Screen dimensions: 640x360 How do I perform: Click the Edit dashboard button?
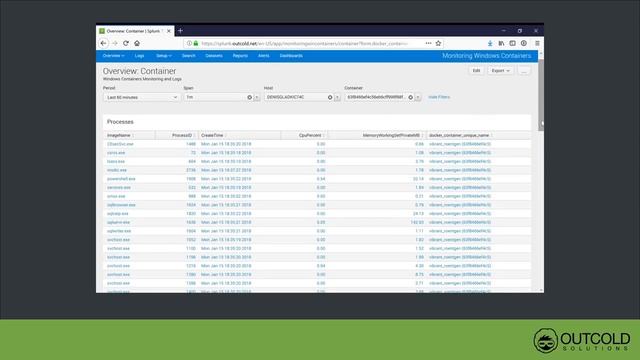(476, 71)
